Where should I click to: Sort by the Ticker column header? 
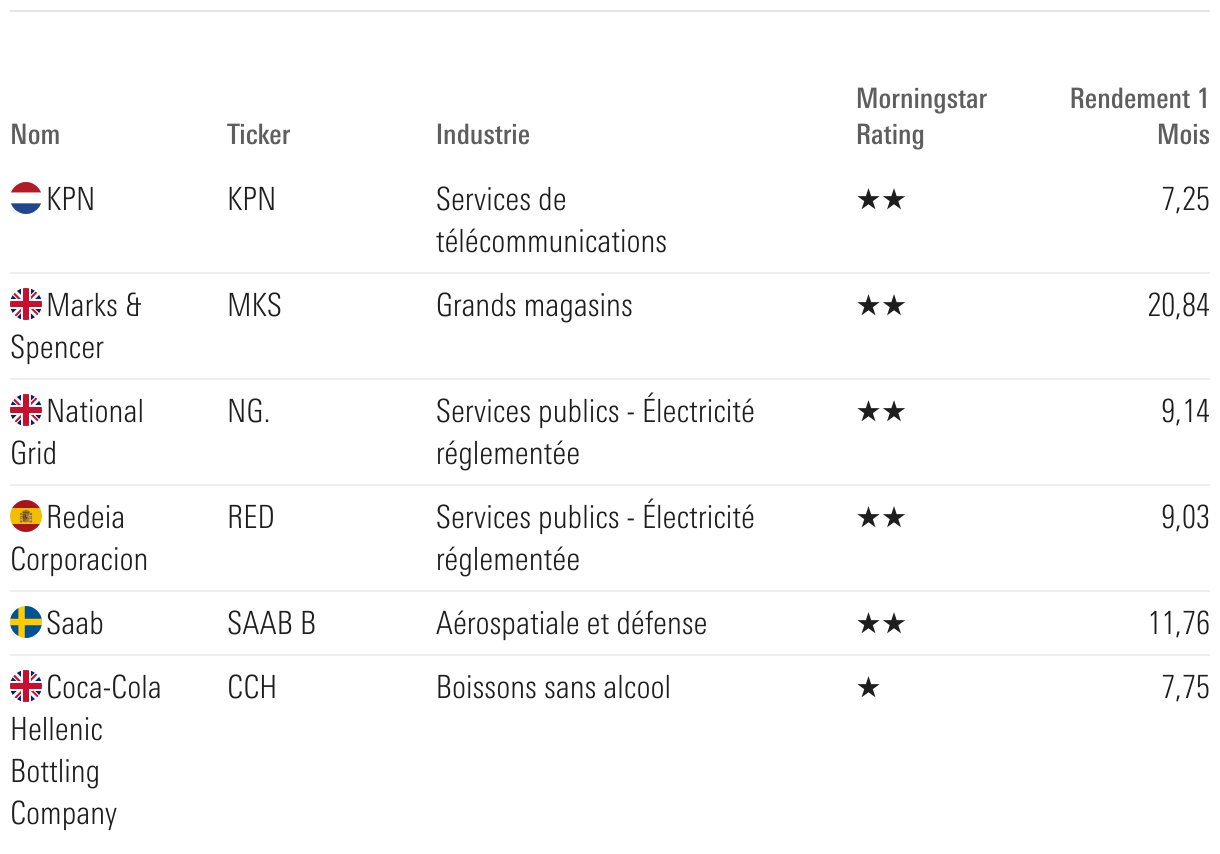[258, 134]
